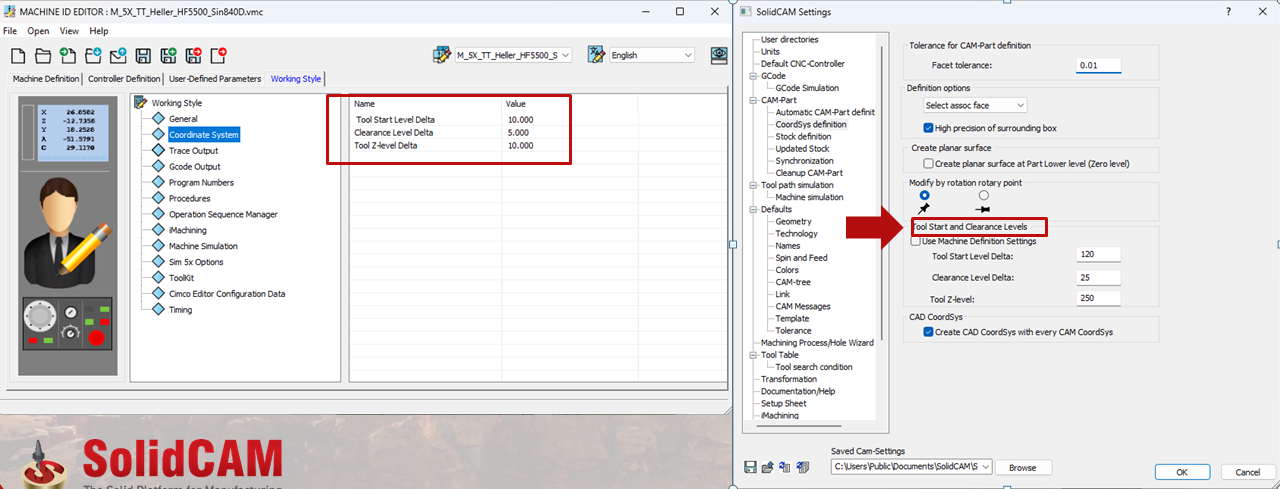
Task: Click the Tool Z-level Delta row name
Action: pyautogui.click(x=386, y=146)
